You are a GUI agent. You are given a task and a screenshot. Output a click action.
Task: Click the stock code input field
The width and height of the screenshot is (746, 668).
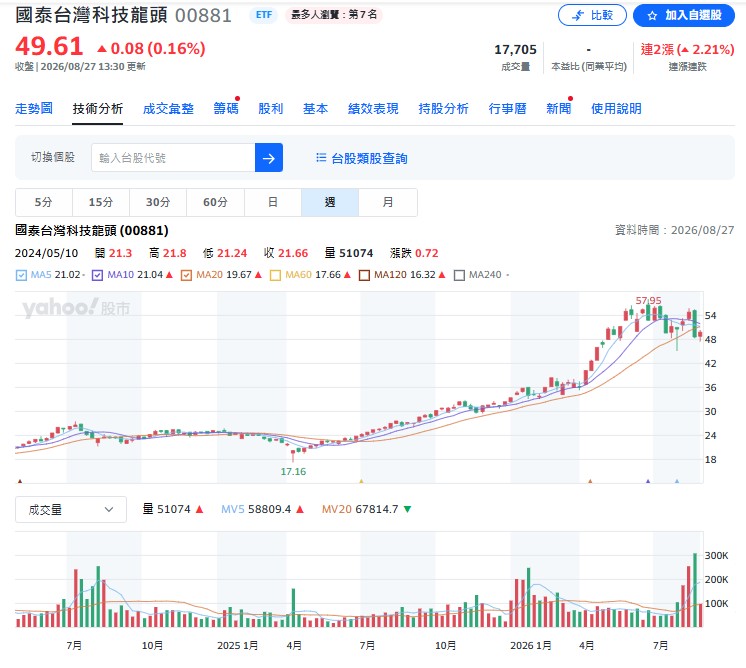[x=173, y=157]
